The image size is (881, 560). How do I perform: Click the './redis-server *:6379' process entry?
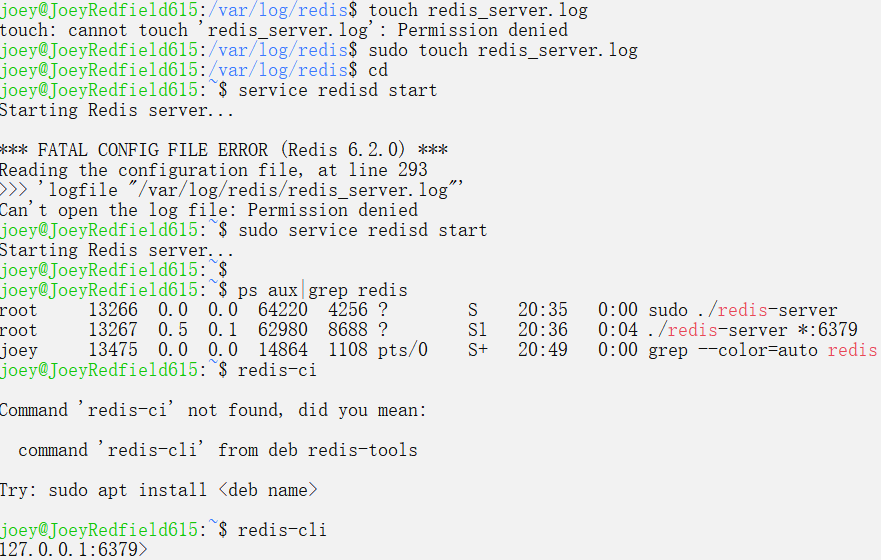pos(752,330)
